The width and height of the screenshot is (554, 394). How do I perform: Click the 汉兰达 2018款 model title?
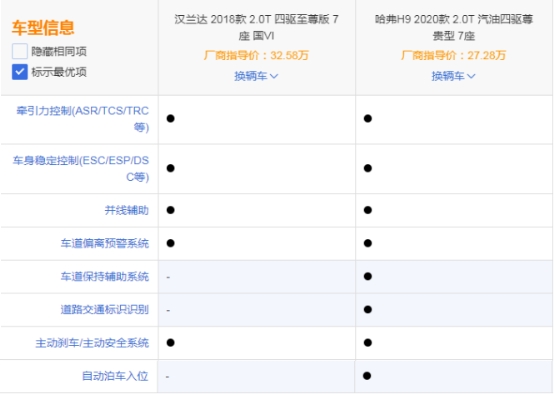(x=257, y=27)
